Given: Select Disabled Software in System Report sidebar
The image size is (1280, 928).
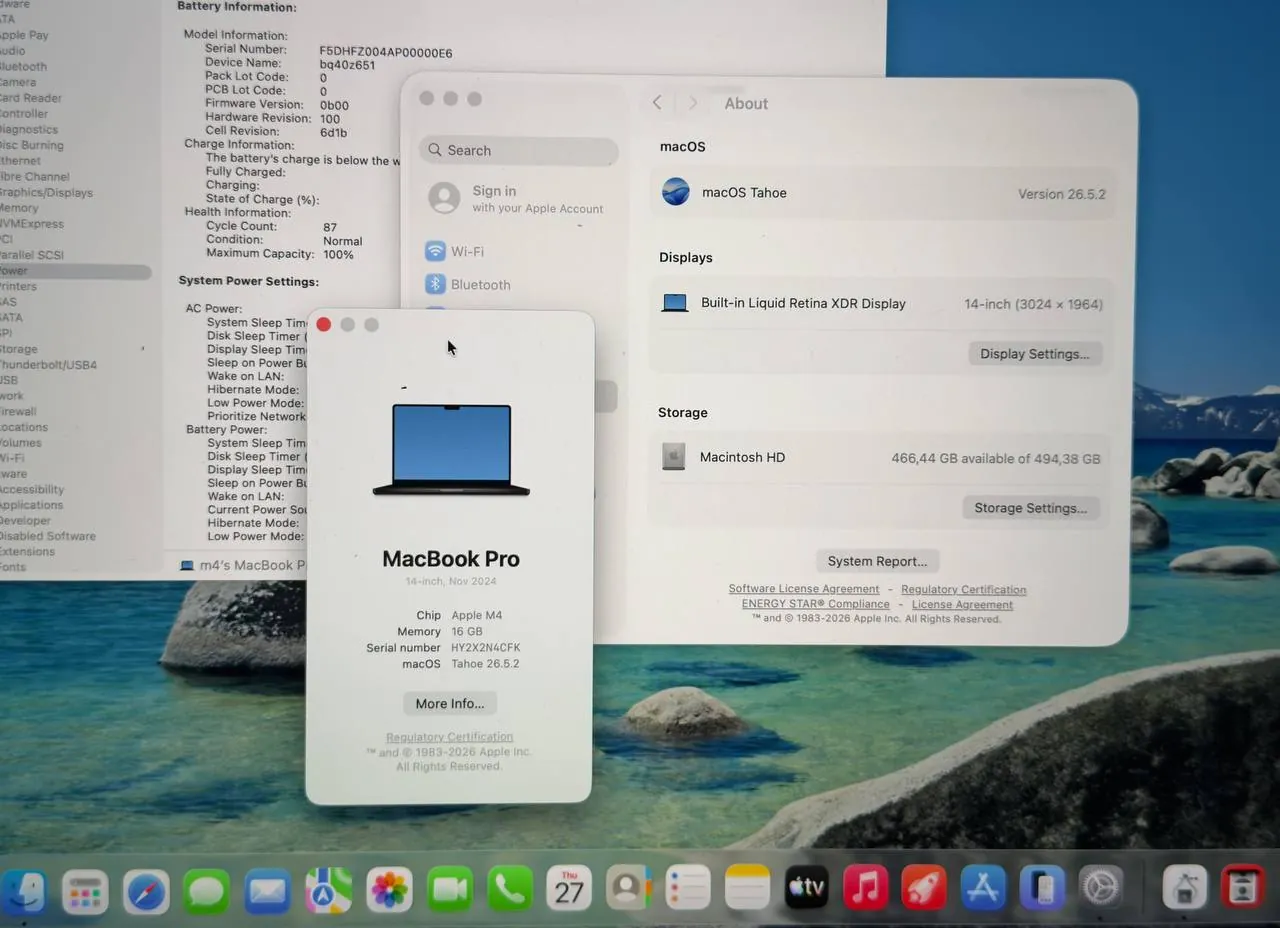Looking at the screenshot, I should pyautogui.click(x=48, y=536).
